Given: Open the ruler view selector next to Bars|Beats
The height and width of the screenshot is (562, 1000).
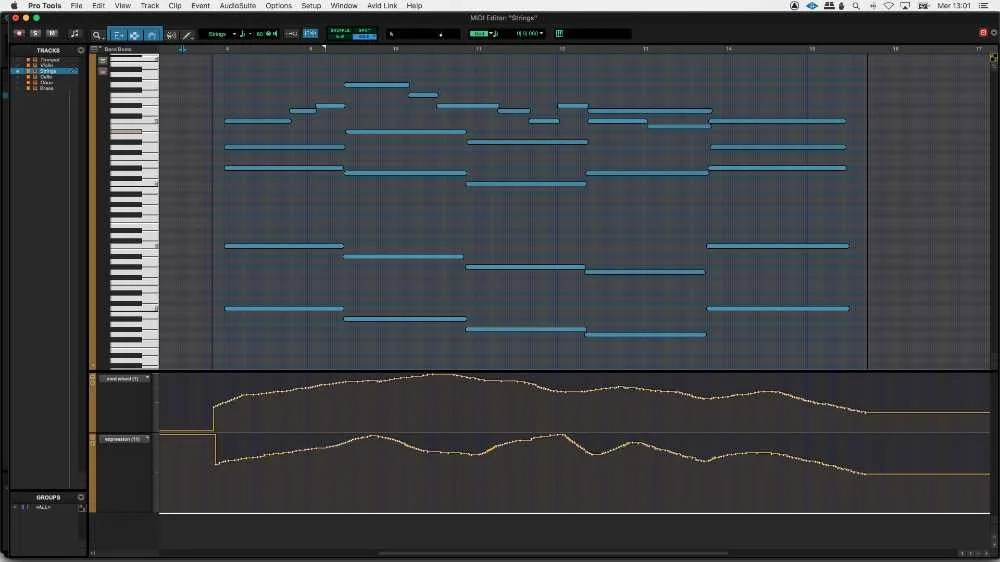Looking at the screenshot, I should pos(94,48).
